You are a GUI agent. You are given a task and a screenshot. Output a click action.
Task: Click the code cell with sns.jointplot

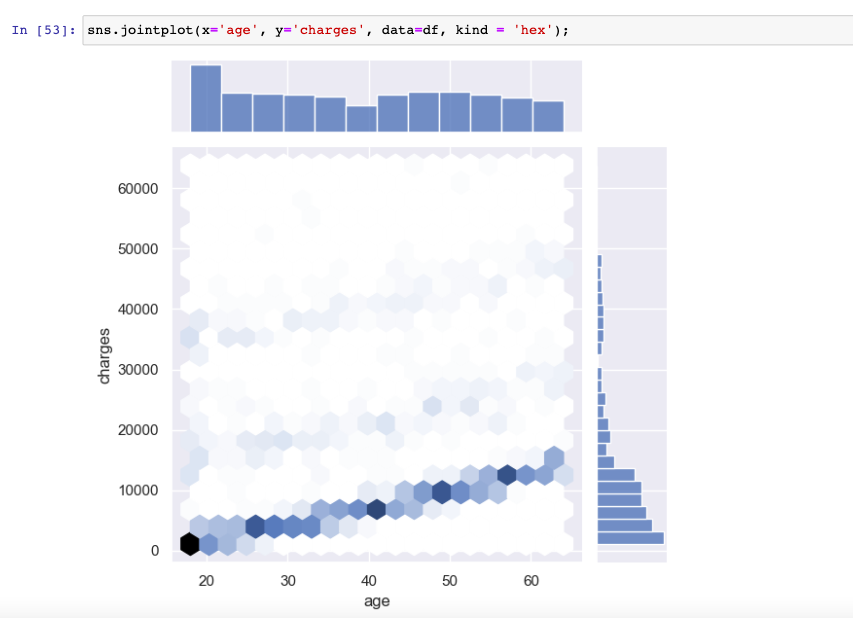click(468, 30)
